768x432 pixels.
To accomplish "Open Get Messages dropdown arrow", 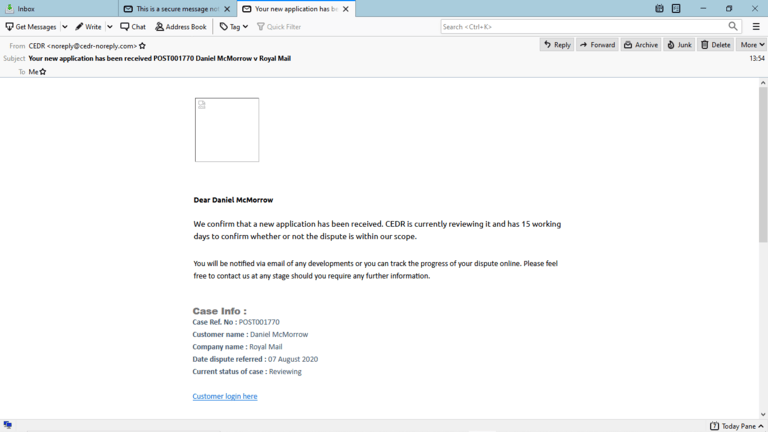I will click(x=65, y=27).
